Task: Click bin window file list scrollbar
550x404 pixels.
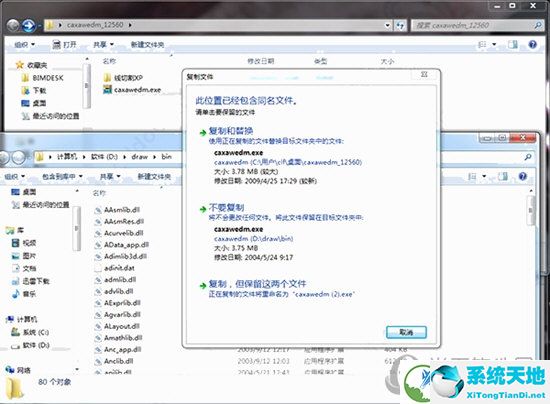Action: tap(531, 210)
